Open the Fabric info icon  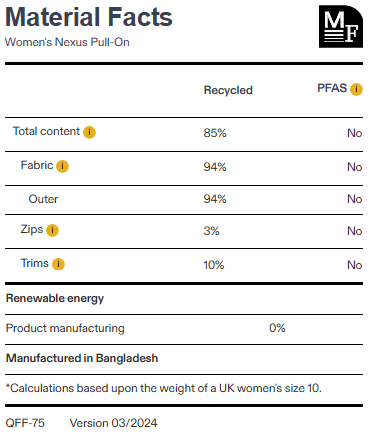(62, 166)
